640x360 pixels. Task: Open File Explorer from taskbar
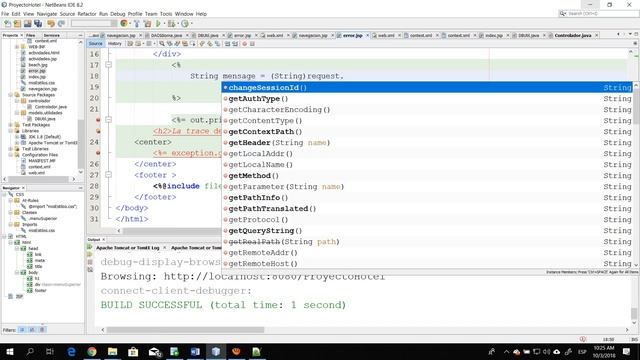pyautogui.click(x=112, y=351)
